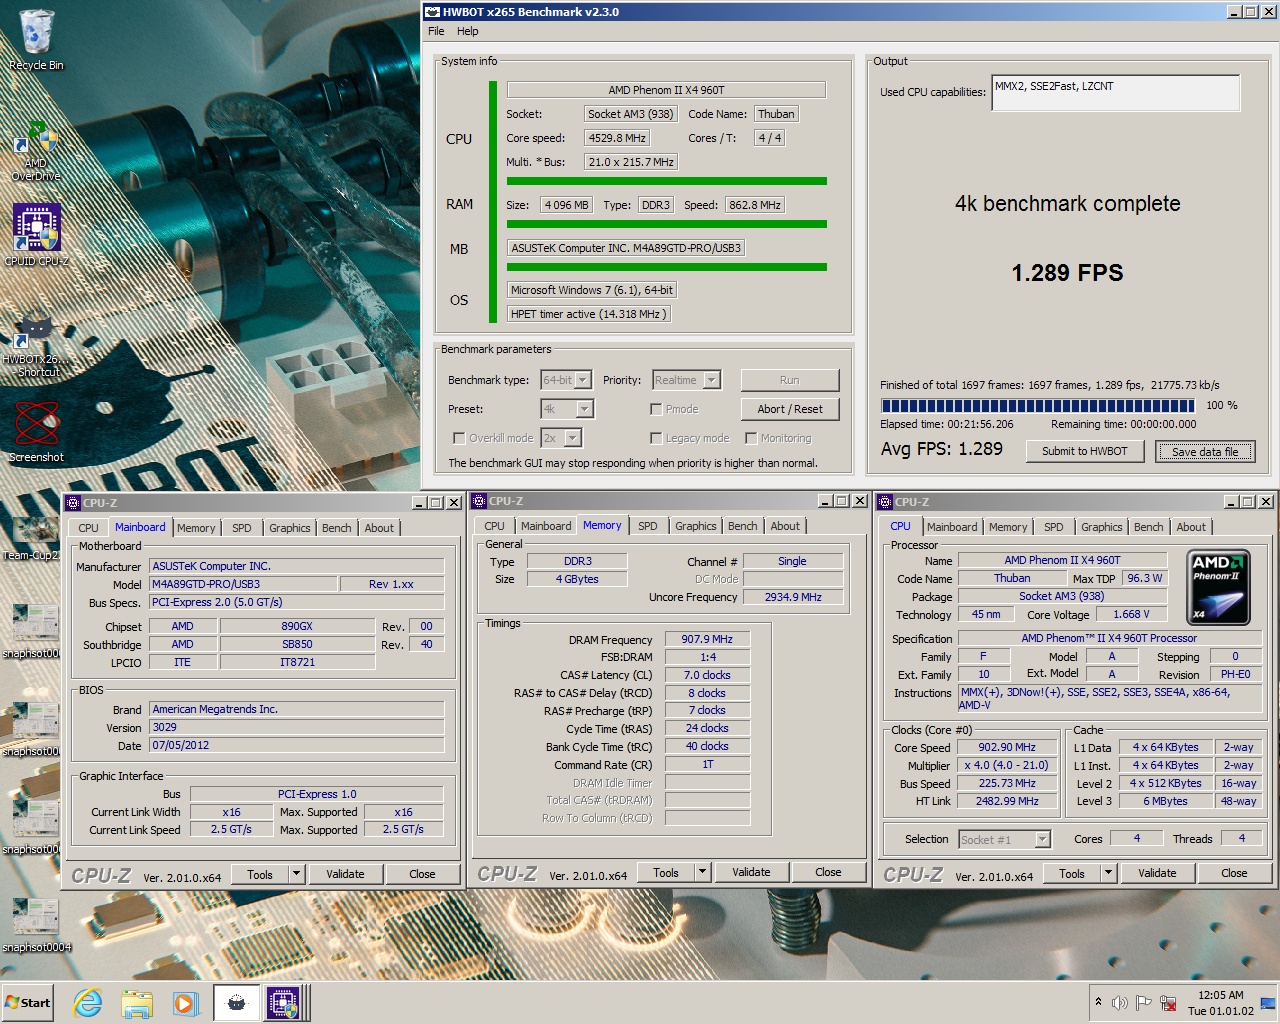Expand Tools arrow in CPU tab CPU-Z window
Image resolution: width=1280 pixels, height=1024 pixels.
coord(1108,873)
